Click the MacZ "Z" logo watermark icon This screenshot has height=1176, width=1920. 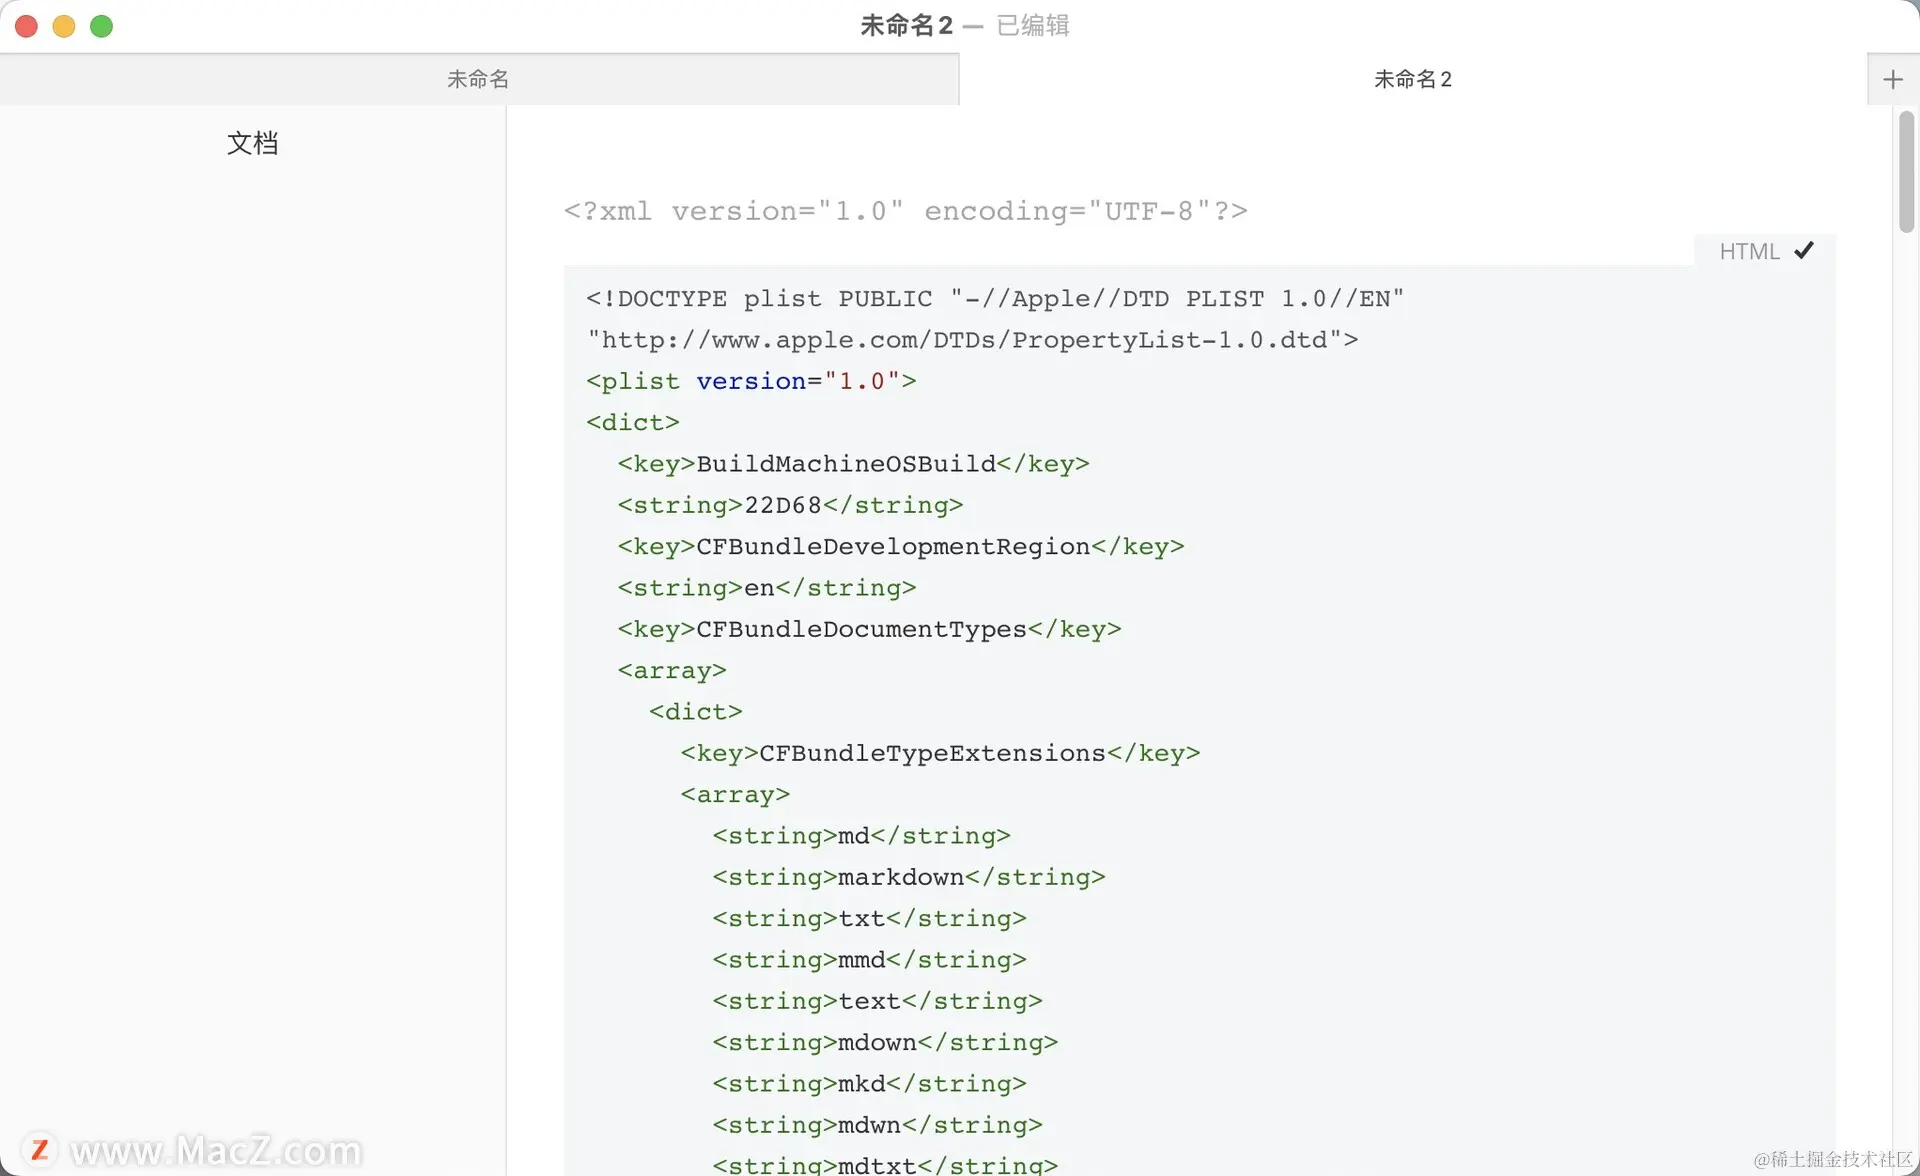click(39, 1148)
